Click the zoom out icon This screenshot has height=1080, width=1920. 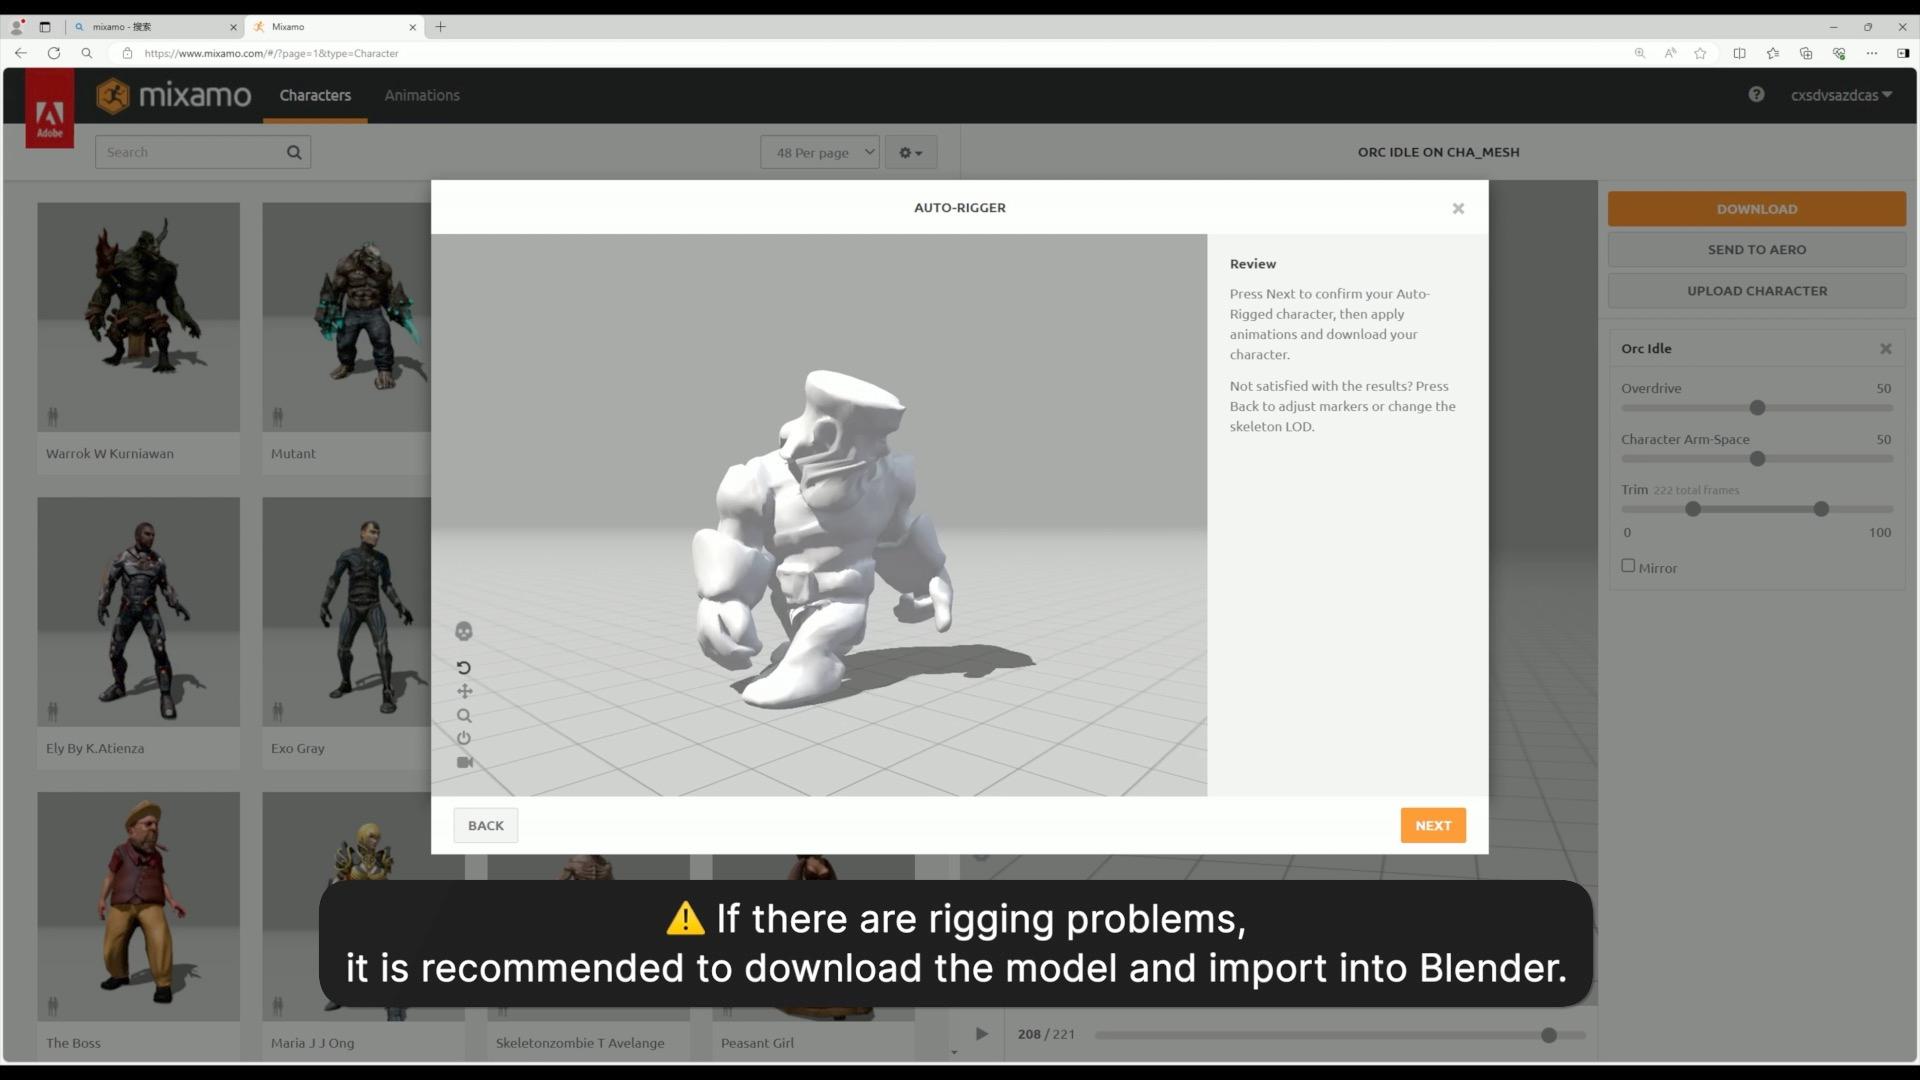pos(464,715)
